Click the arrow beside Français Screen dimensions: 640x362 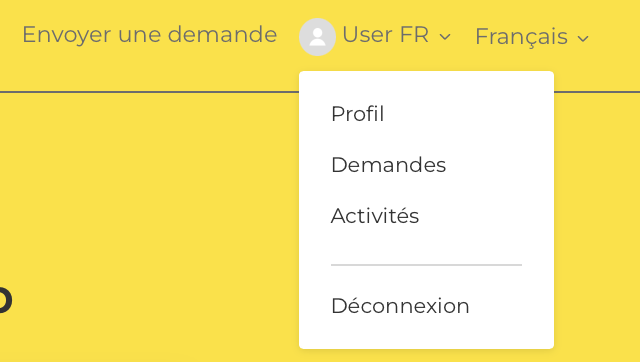tap(583, 39)
